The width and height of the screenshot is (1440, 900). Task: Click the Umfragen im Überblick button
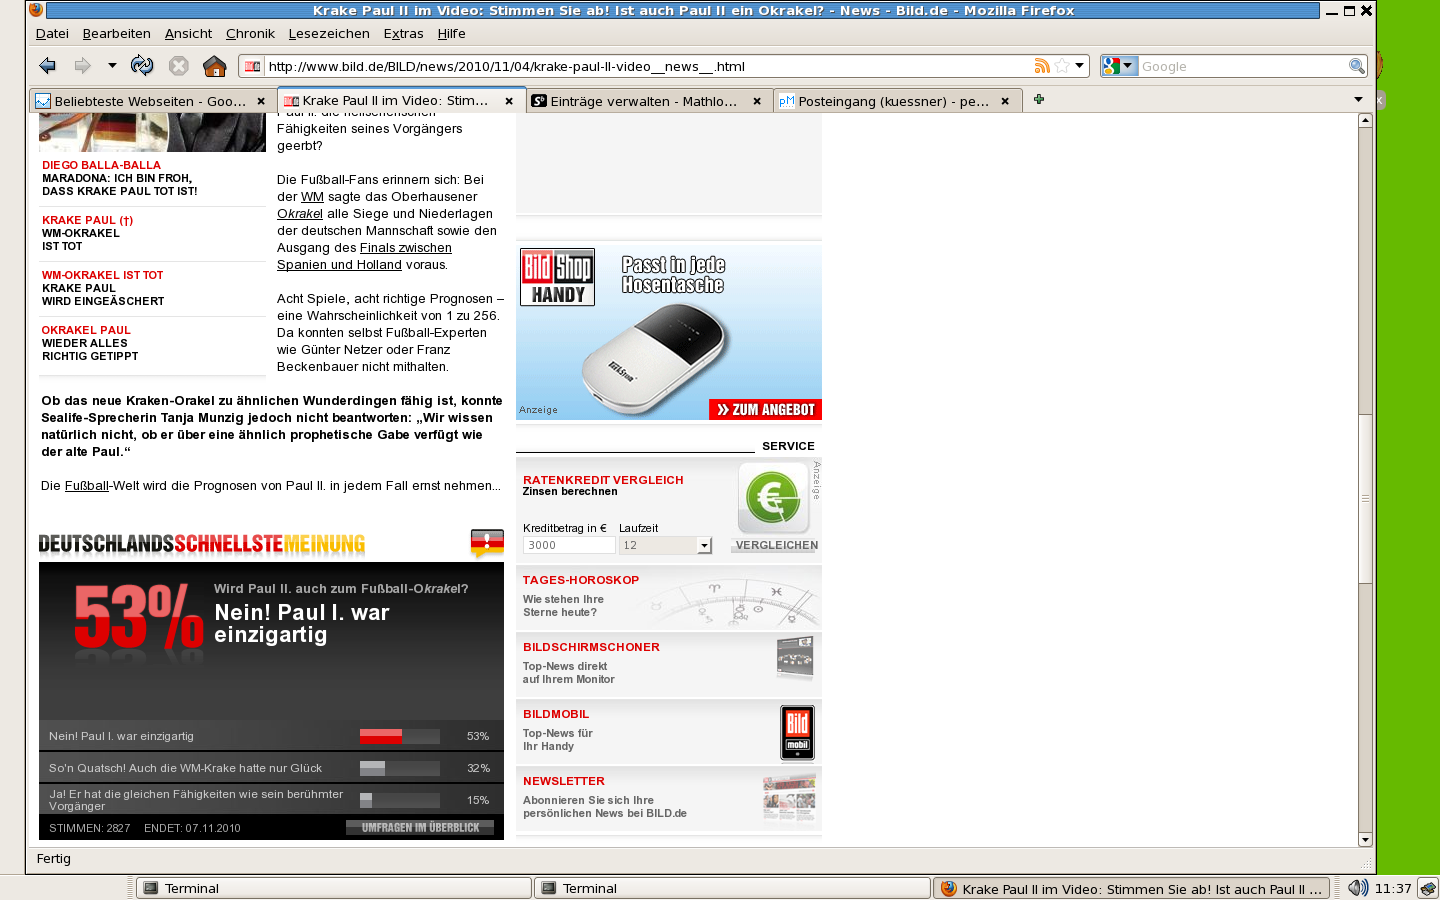(420, 828)
